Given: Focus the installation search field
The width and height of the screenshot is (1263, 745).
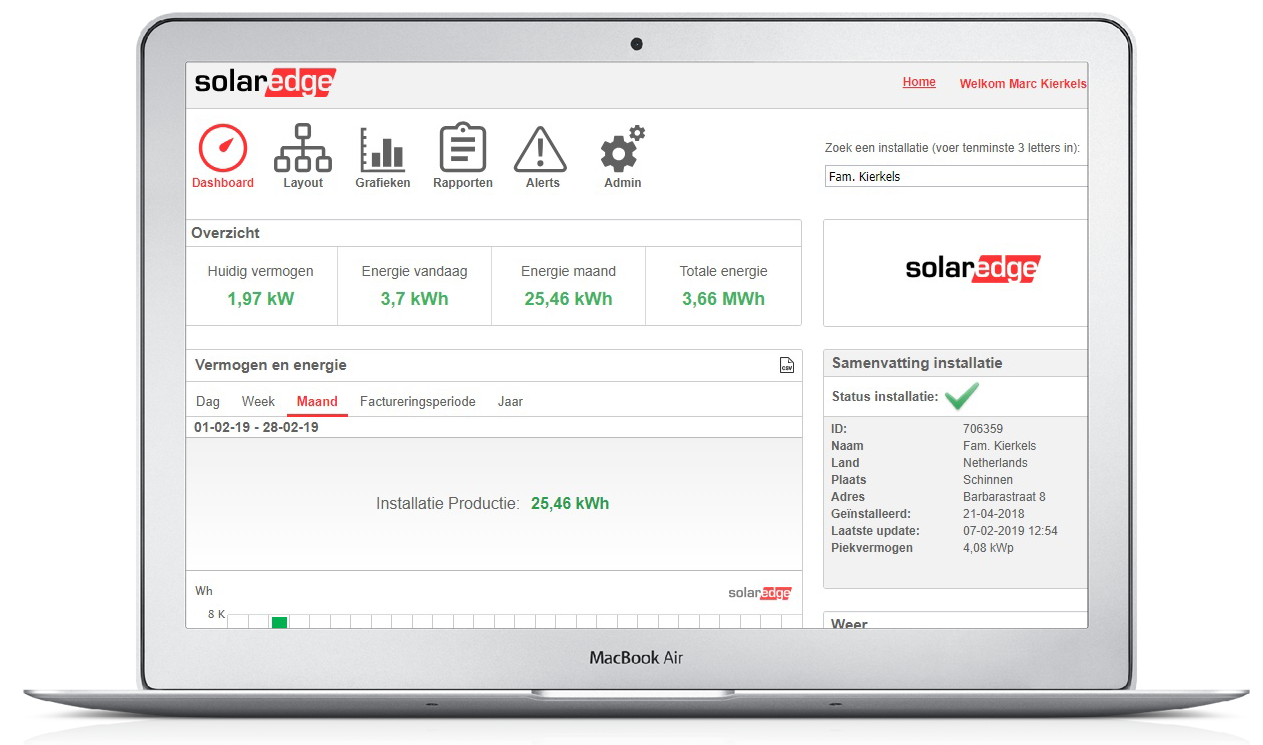Looking at the screenshot, I should pyautogui.click(x=955, y=177).
